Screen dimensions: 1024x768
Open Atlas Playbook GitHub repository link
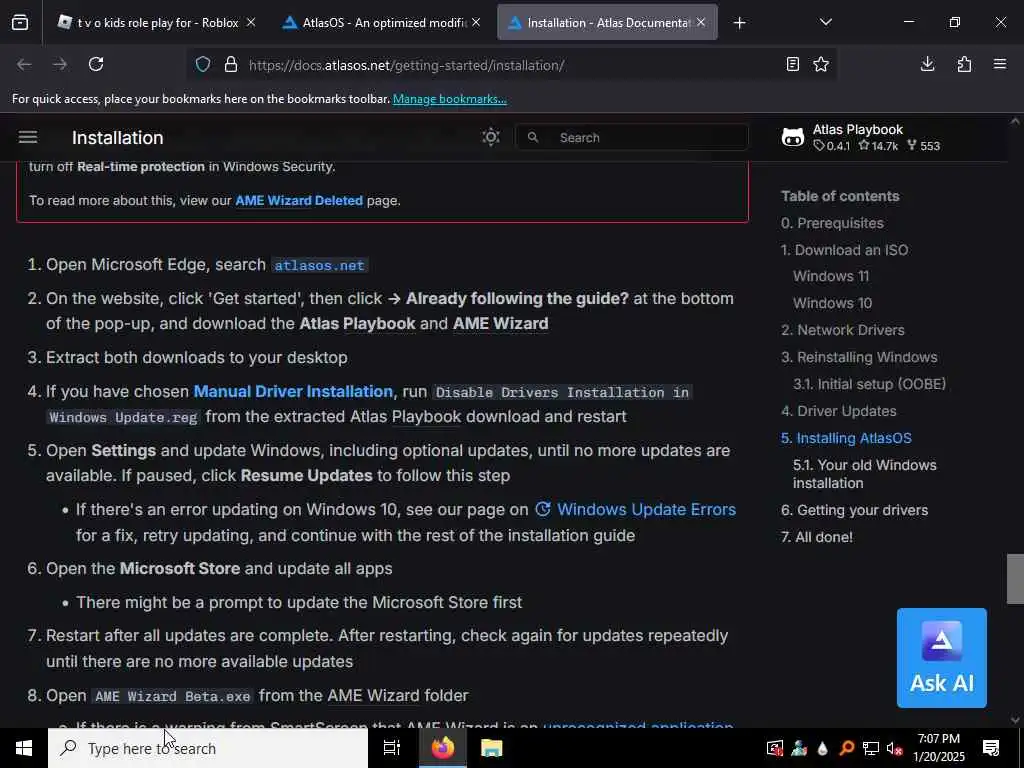coord(861,137)
